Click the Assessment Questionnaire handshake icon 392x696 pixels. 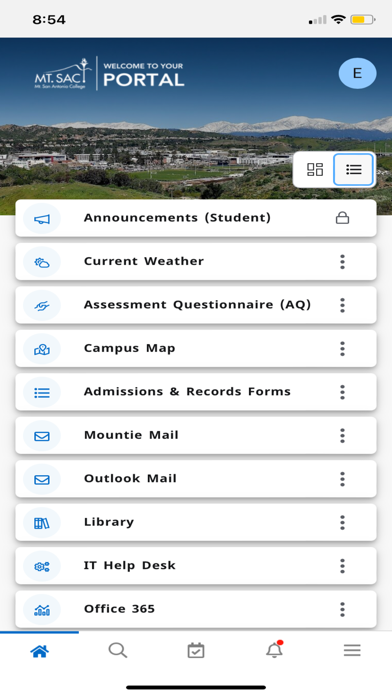tap(42, 305)
